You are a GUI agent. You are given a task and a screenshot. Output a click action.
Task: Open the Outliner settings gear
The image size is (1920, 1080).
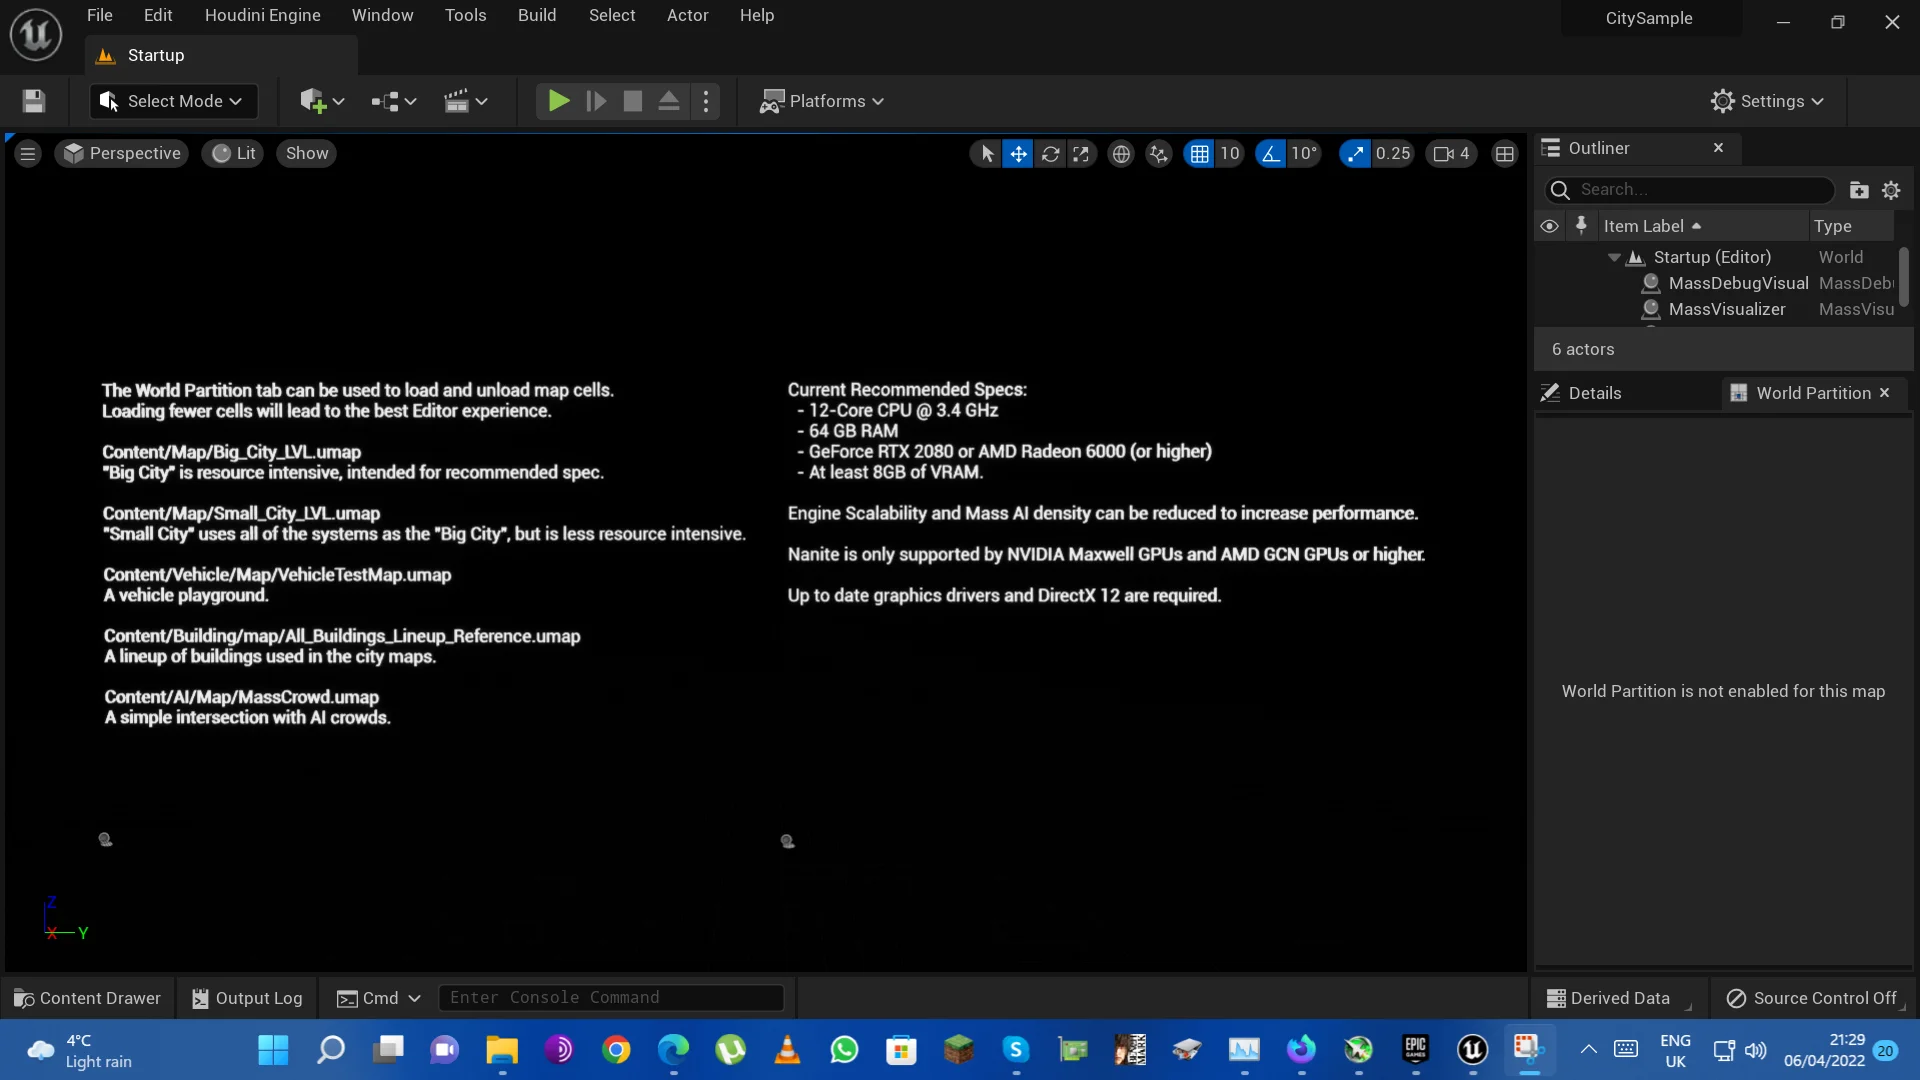pyautogui.click(x=1891, y=190)
